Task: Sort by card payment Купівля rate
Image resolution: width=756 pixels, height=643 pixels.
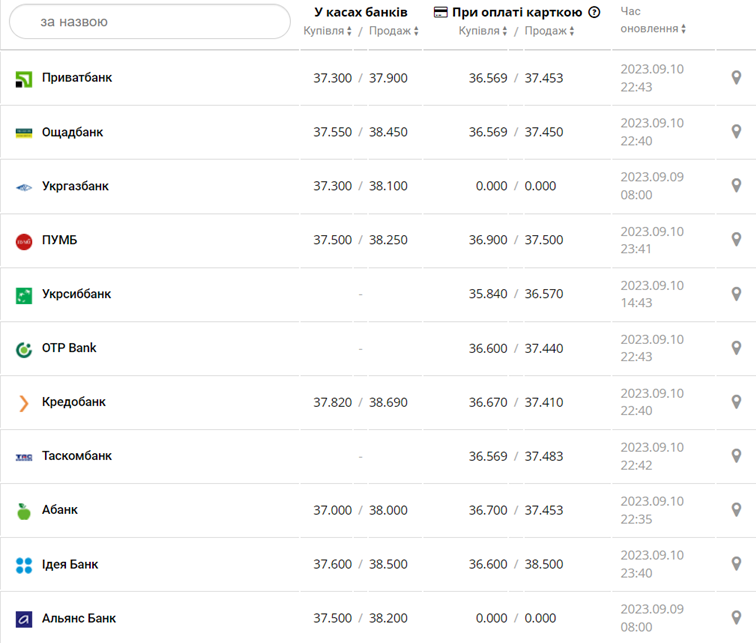Action: coord(484,31)
